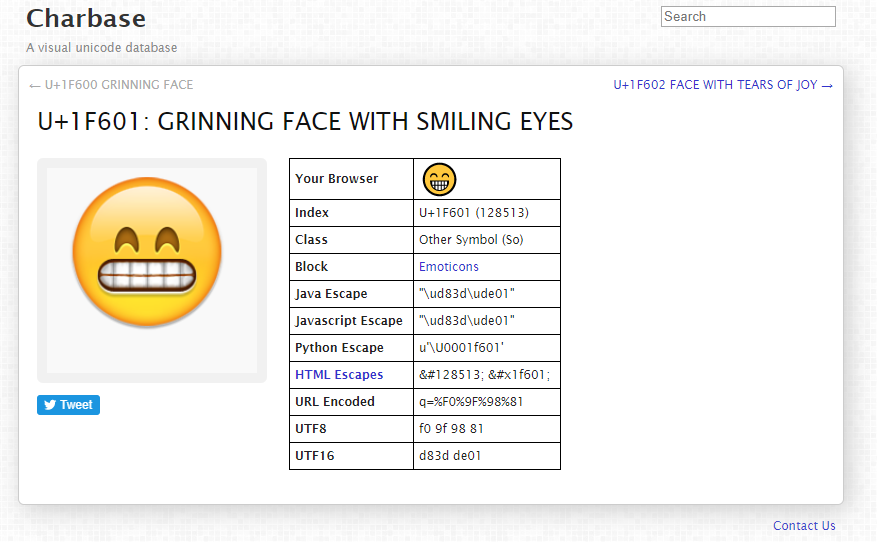Click the Tweet button
877x542 pixels.
68,405
